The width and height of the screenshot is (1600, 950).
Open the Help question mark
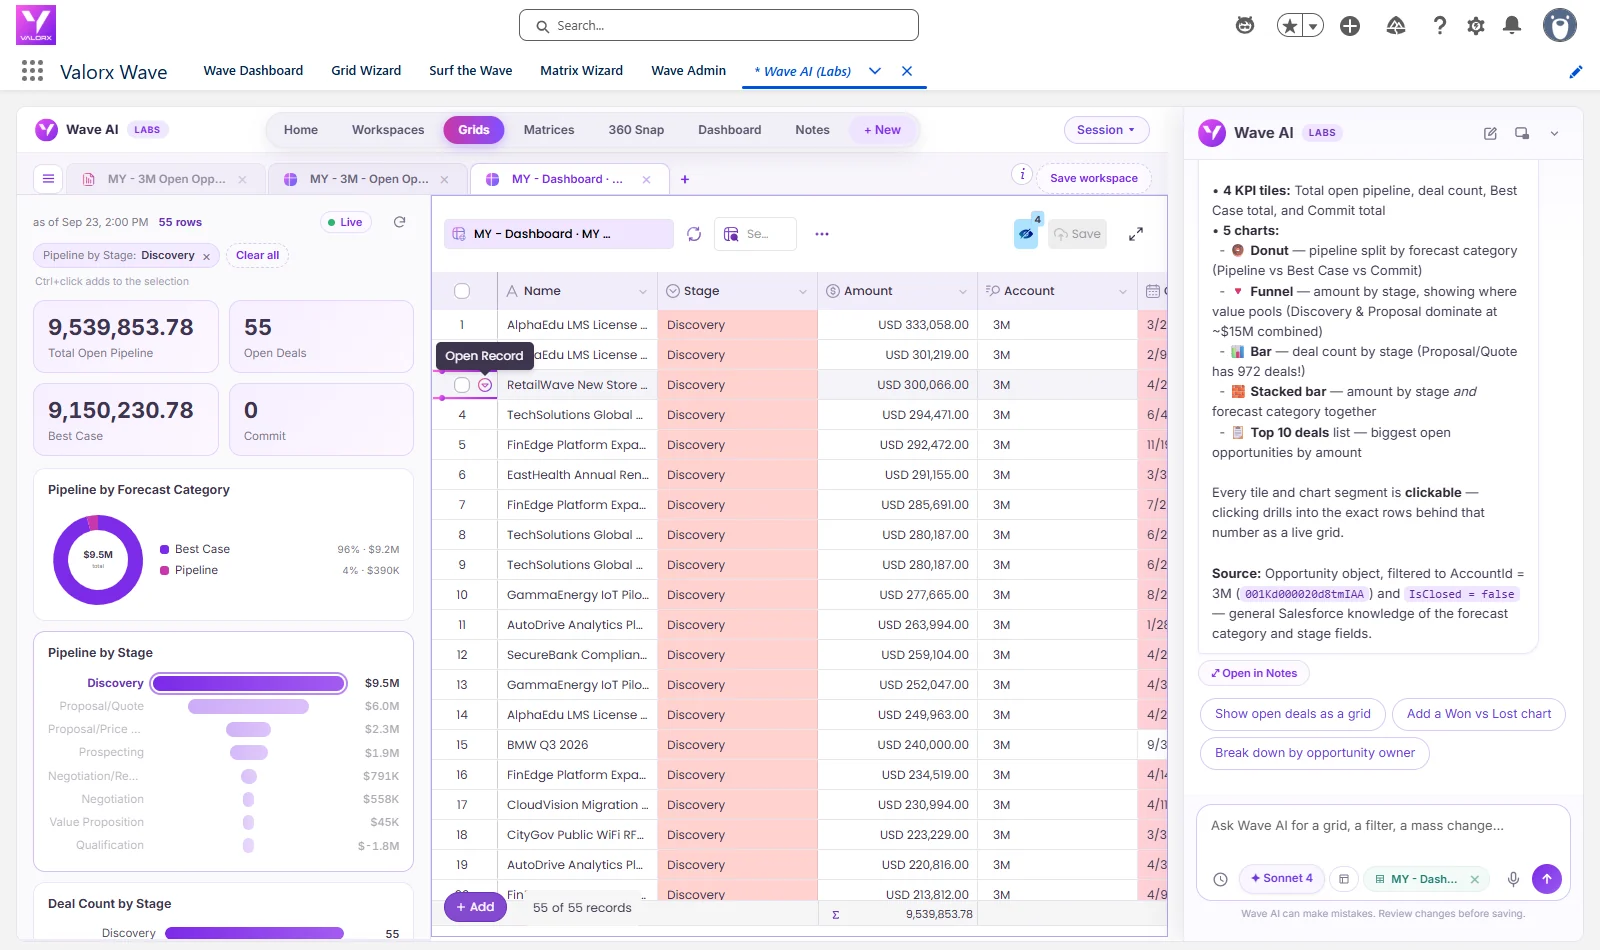[1440, 26]
